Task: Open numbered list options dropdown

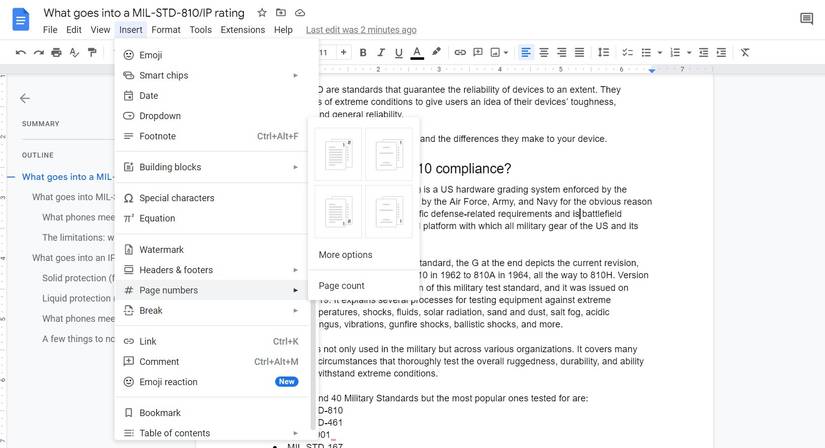Action: click(689, 53)
